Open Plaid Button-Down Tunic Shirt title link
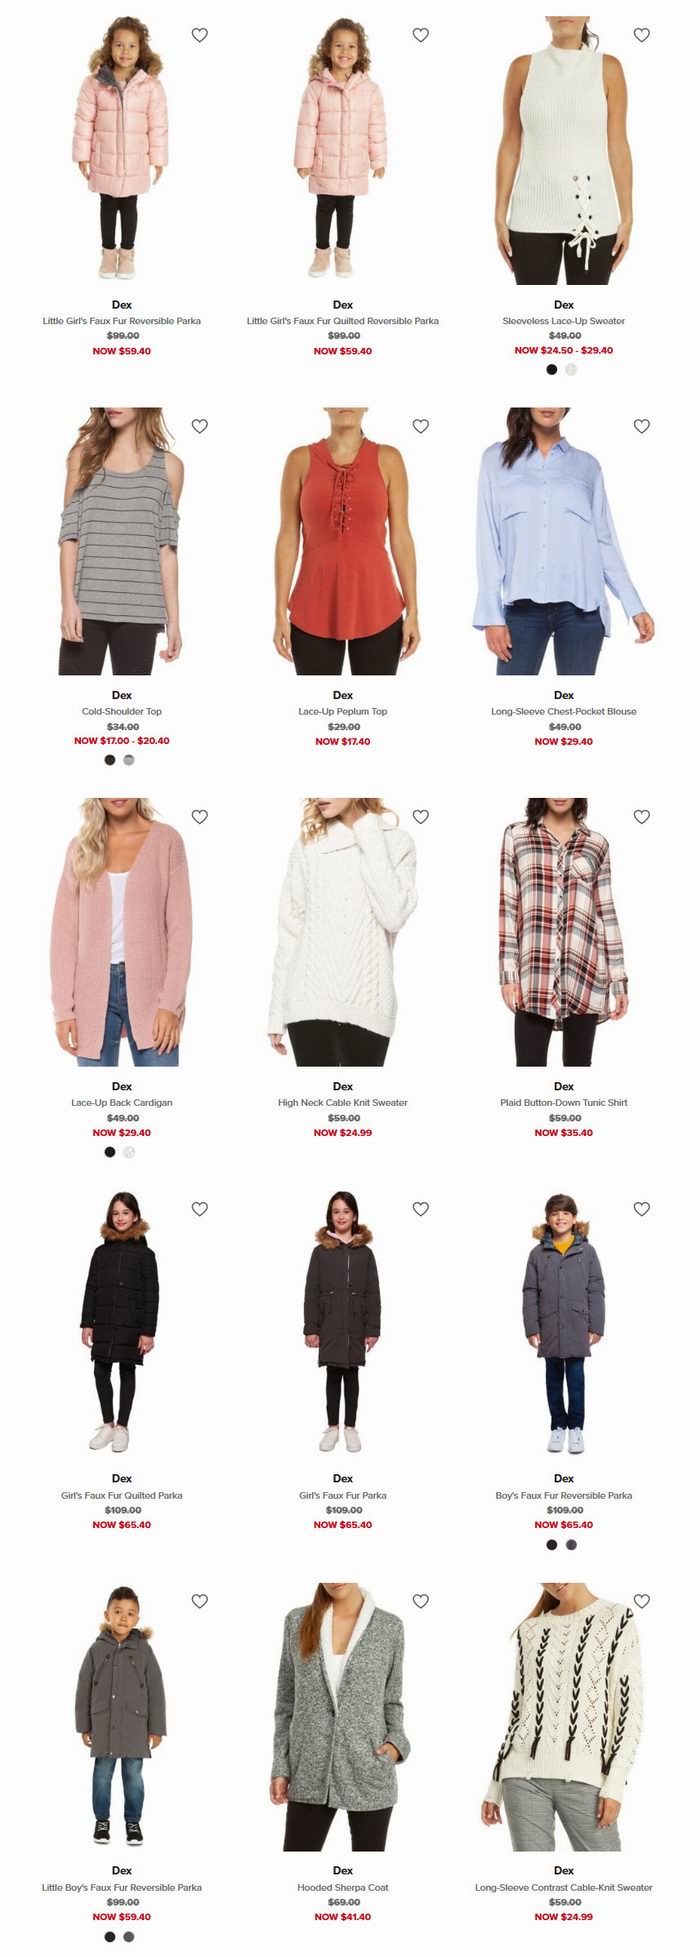 tap(564, 1102)
